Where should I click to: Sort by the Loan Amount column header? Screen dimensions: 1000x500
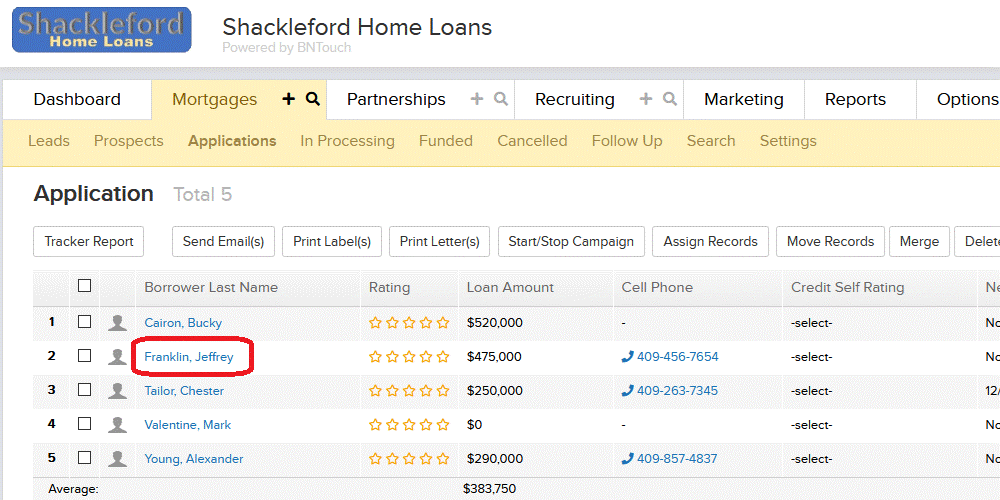pyautogui.click(x=510, y=288)
